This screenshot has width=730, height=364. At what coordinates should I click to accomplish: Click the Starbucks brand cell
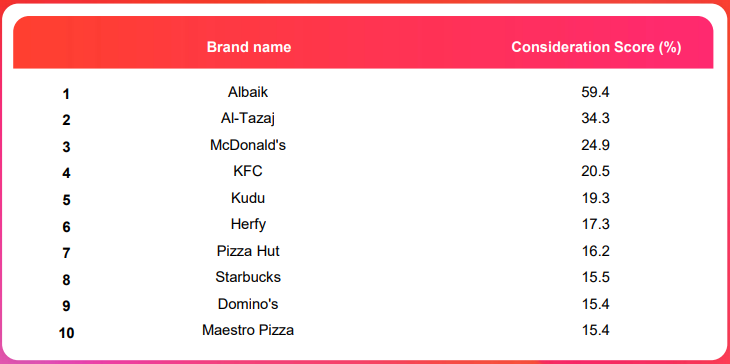click(248, 277)
